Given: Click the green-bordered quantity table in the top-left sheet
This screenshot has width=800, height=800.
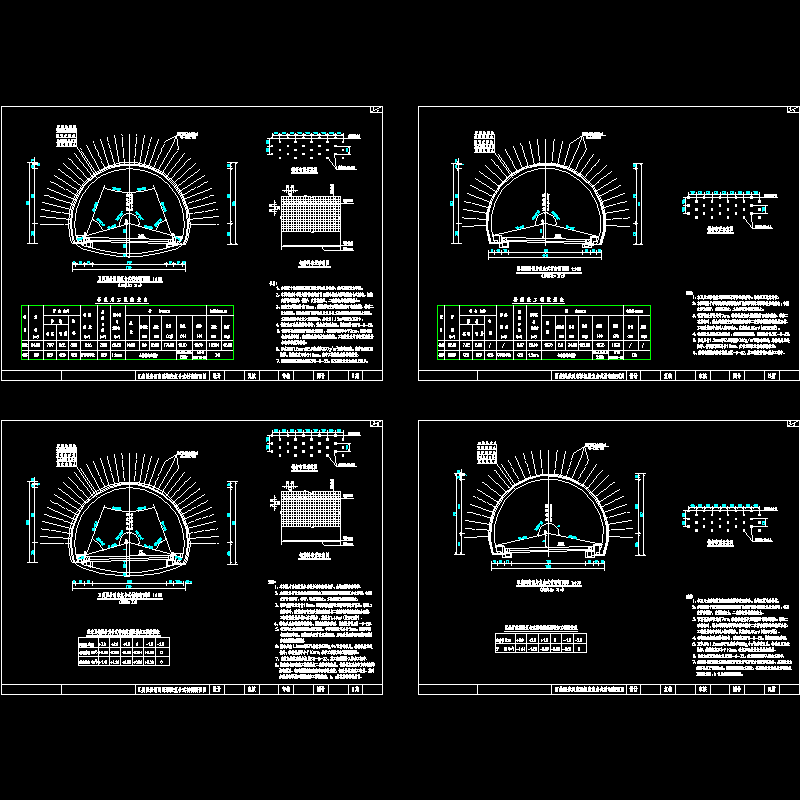Looking at the screenshot, I should point(128,332).
